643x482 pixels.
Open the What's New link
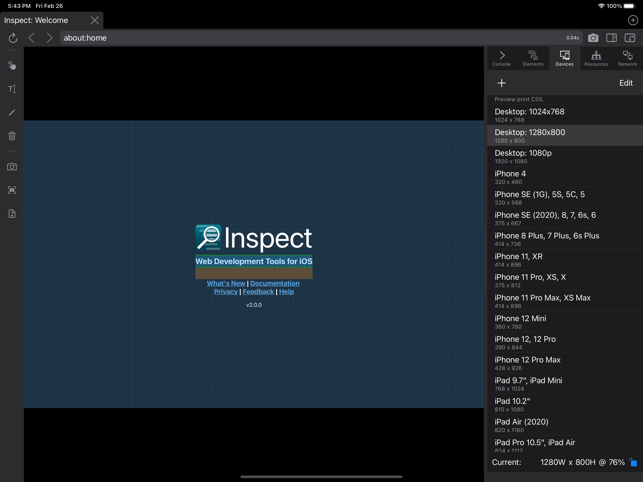pos(226,283)
